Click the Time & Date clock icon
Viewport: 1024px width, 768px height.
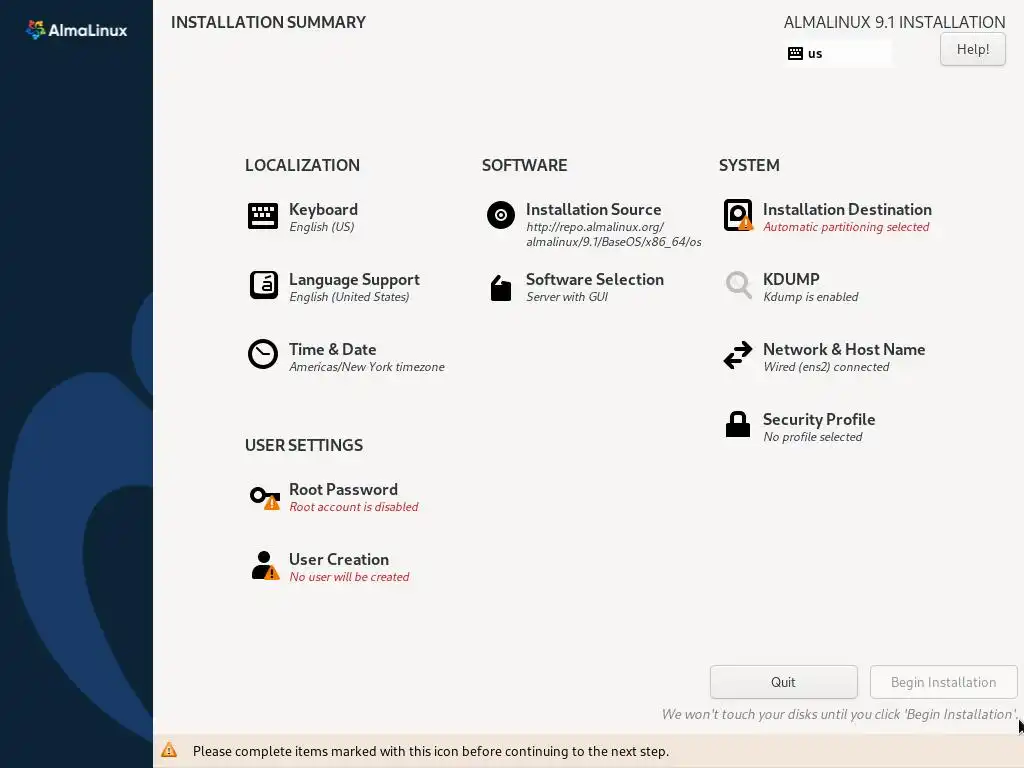(x=263, y=355)
